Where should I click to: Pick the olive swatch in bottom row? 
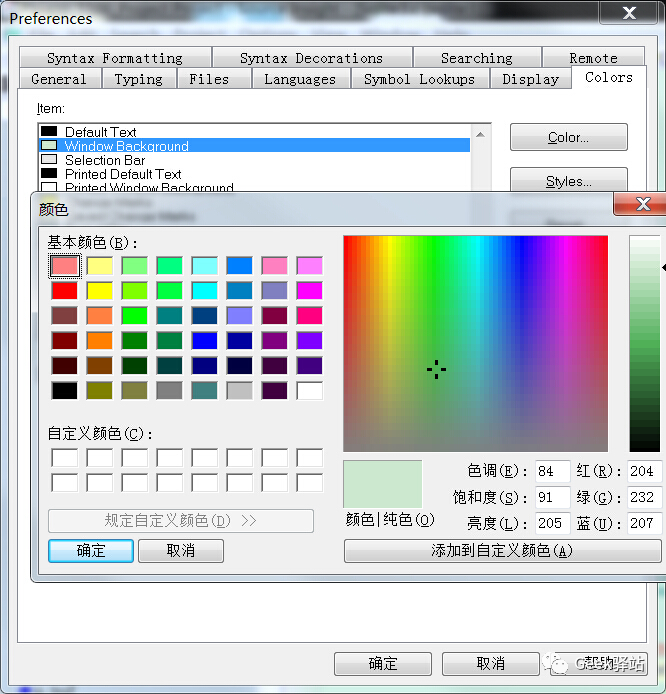pyautogui.click(x=100, y=390)
